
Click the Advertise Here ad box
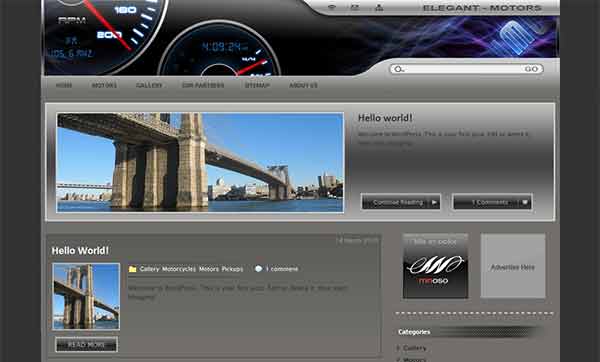pyautogui.click(x=513, y=266)
